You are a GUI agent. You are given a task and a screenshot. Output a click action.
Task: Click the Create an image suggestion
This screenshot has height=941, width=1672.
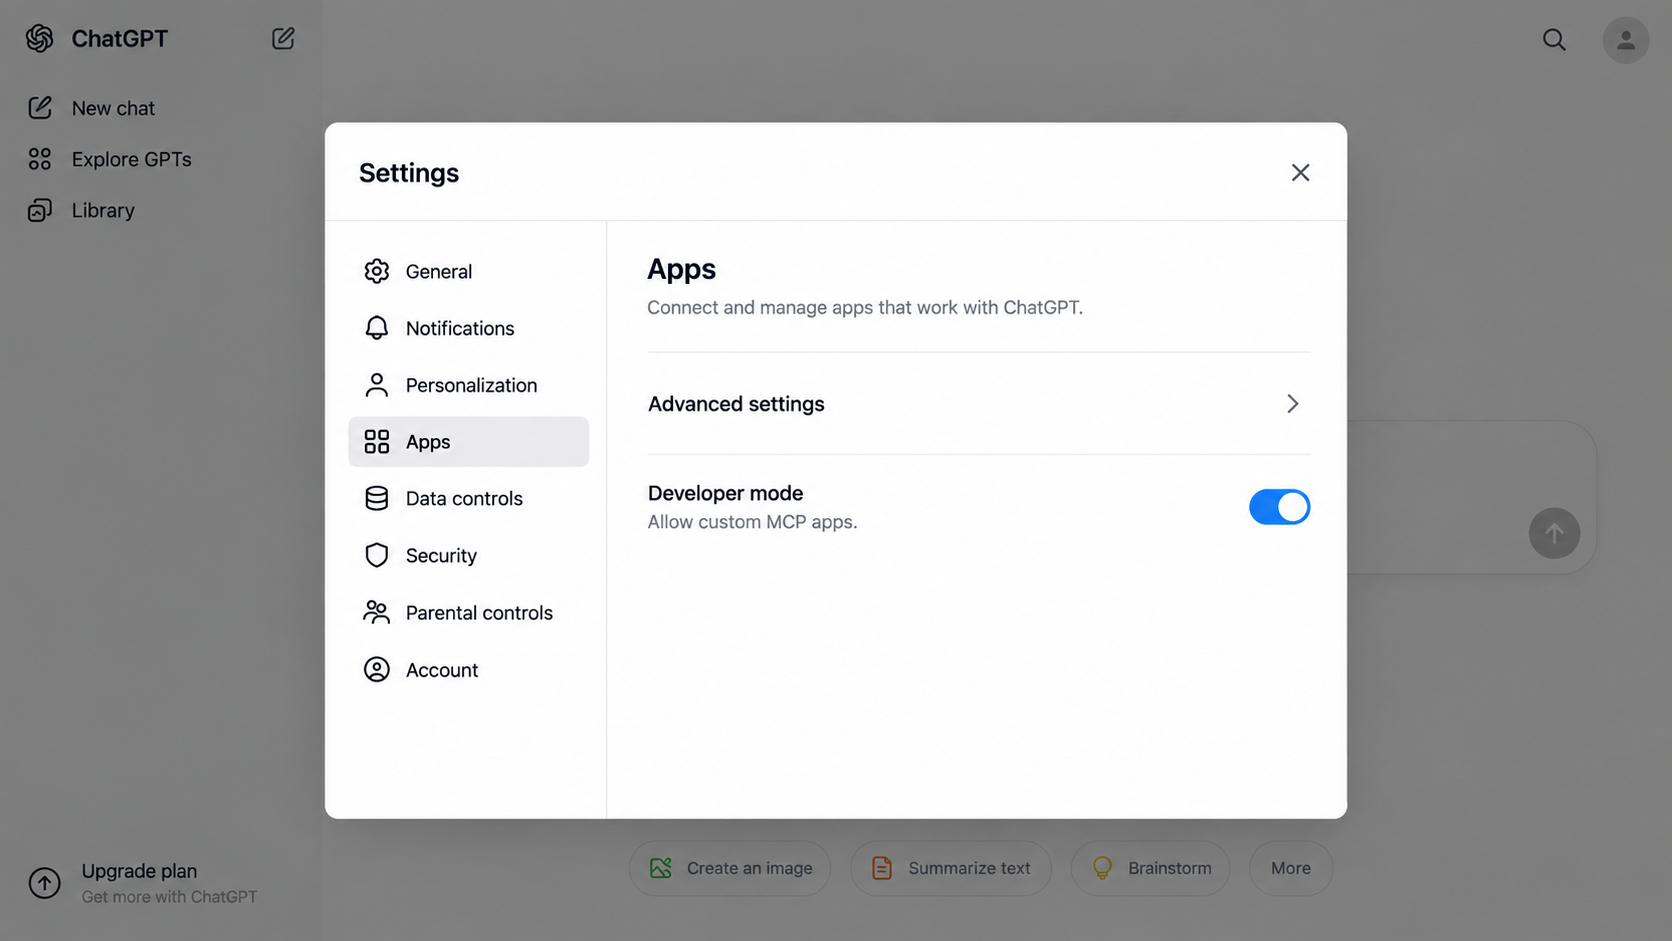coord(730,868)
